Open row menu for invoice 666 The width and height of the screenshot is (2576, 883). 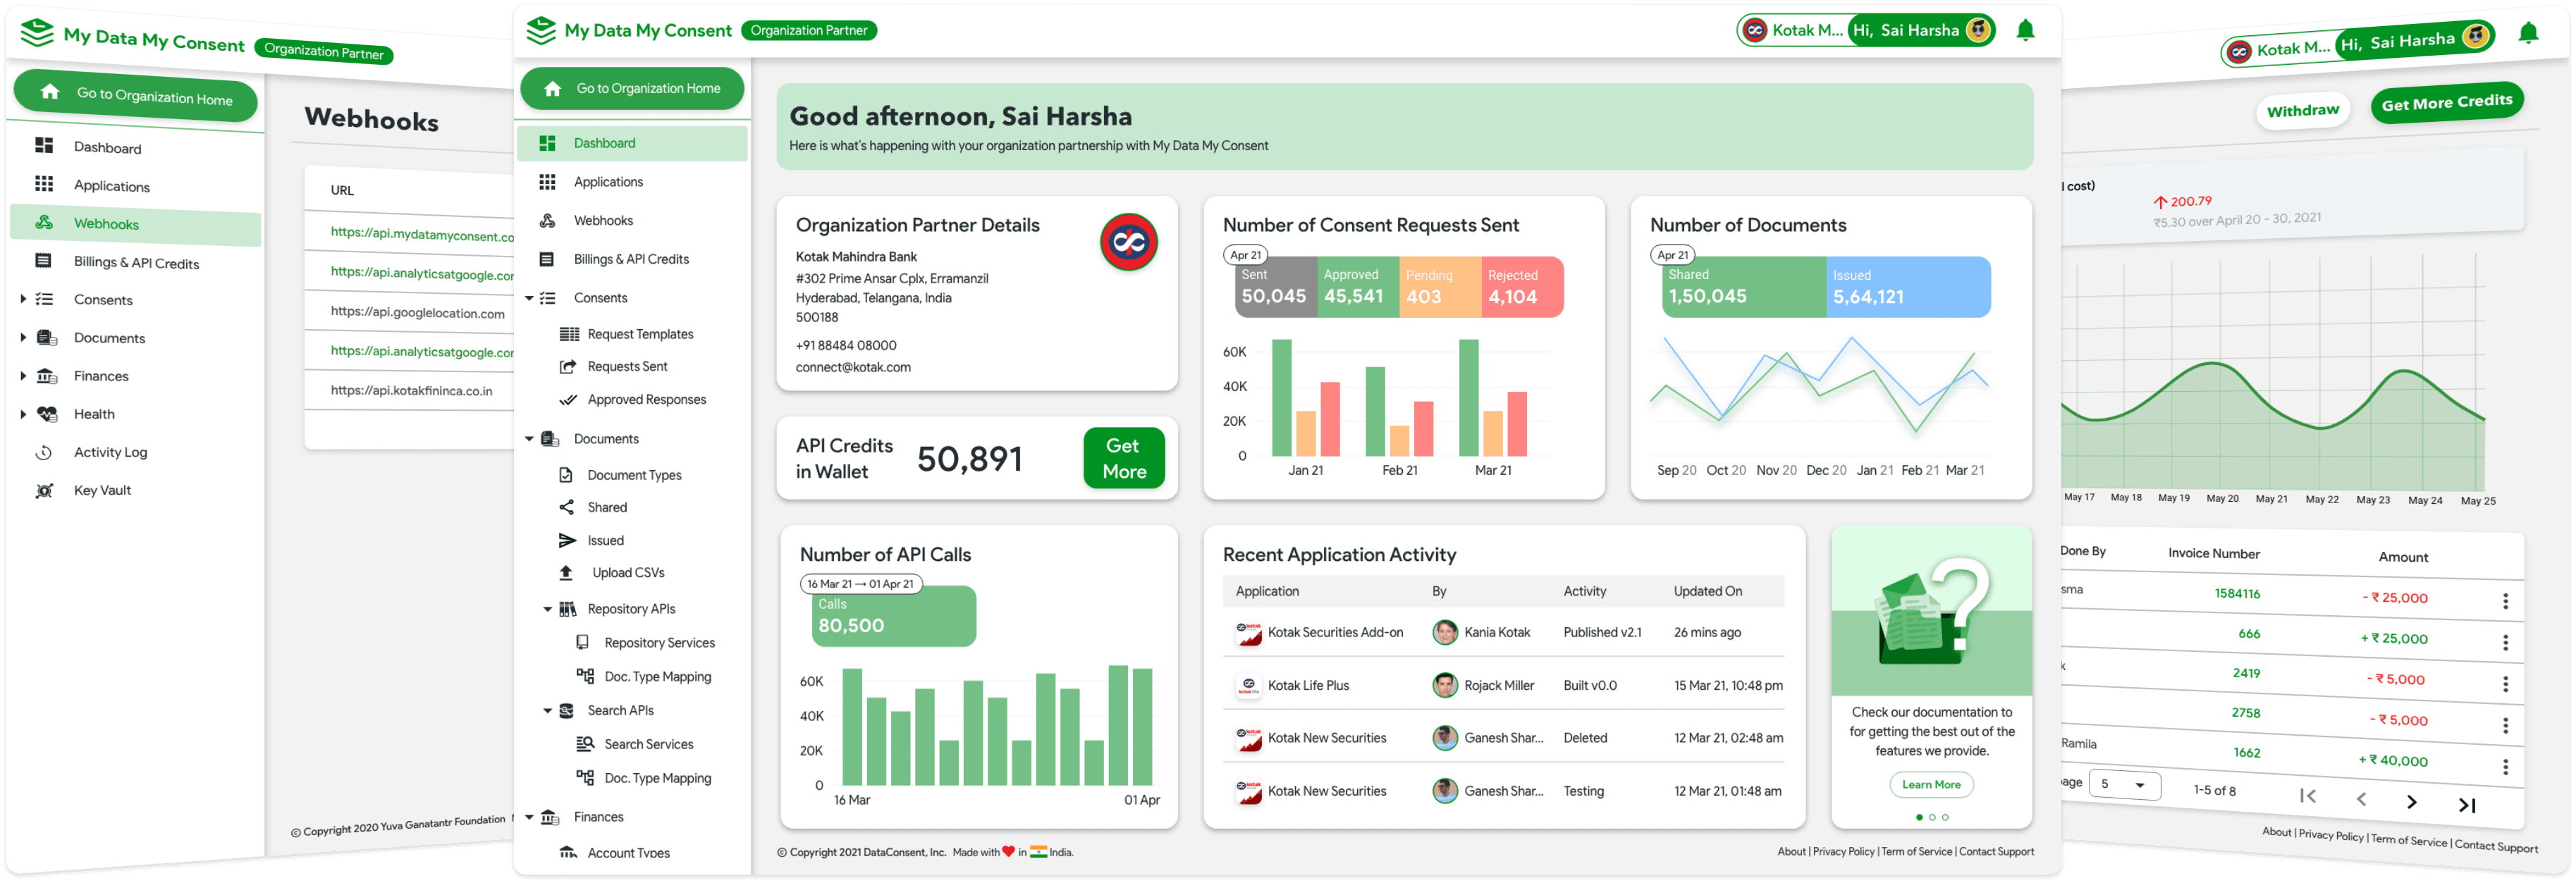click(2505, 642)
